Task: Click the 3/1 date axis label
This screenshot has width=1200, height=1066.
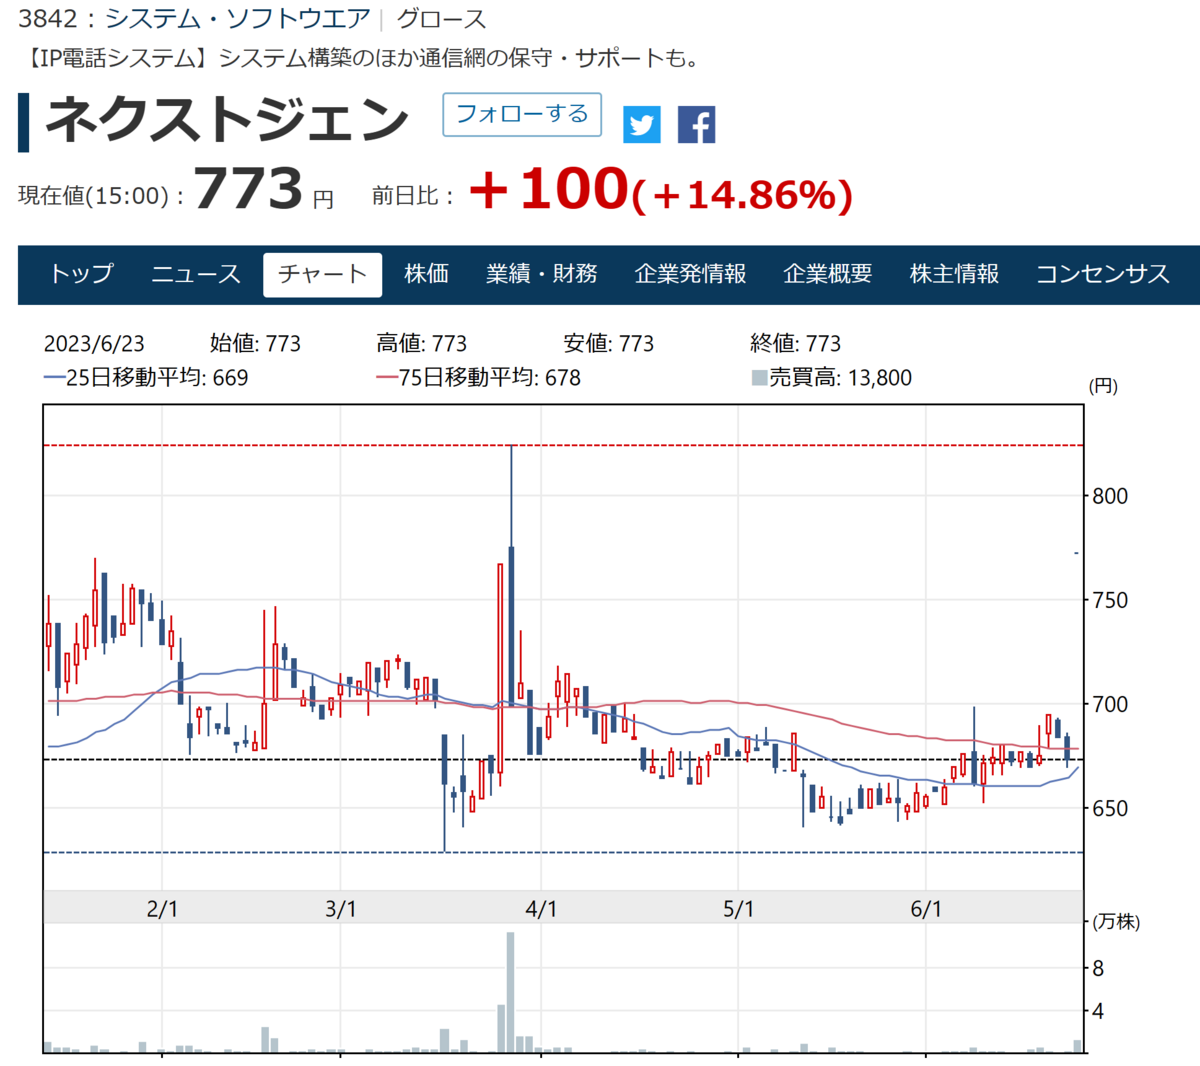Action: (x=341, y=909)
